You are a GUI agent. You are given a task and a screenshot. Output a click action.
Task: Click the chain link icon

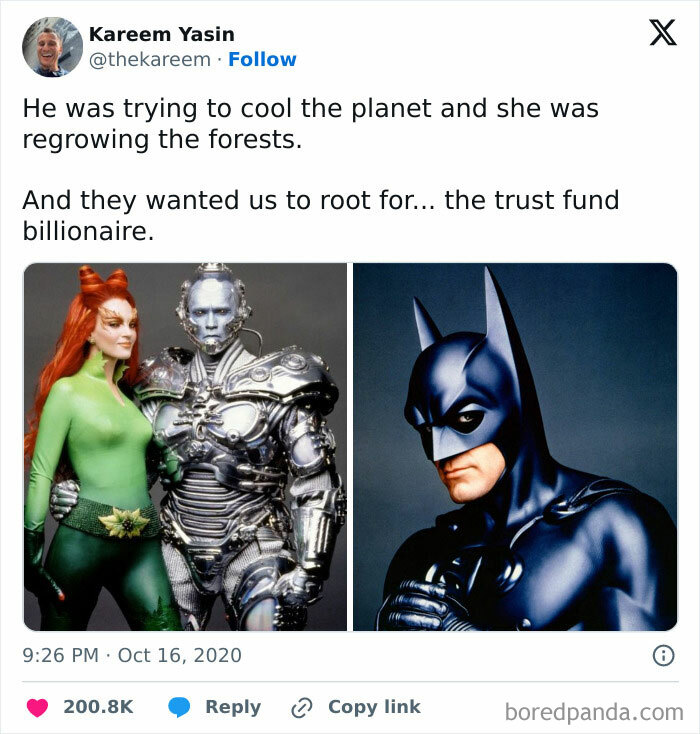pyautogui.click(x=301, y=707)
